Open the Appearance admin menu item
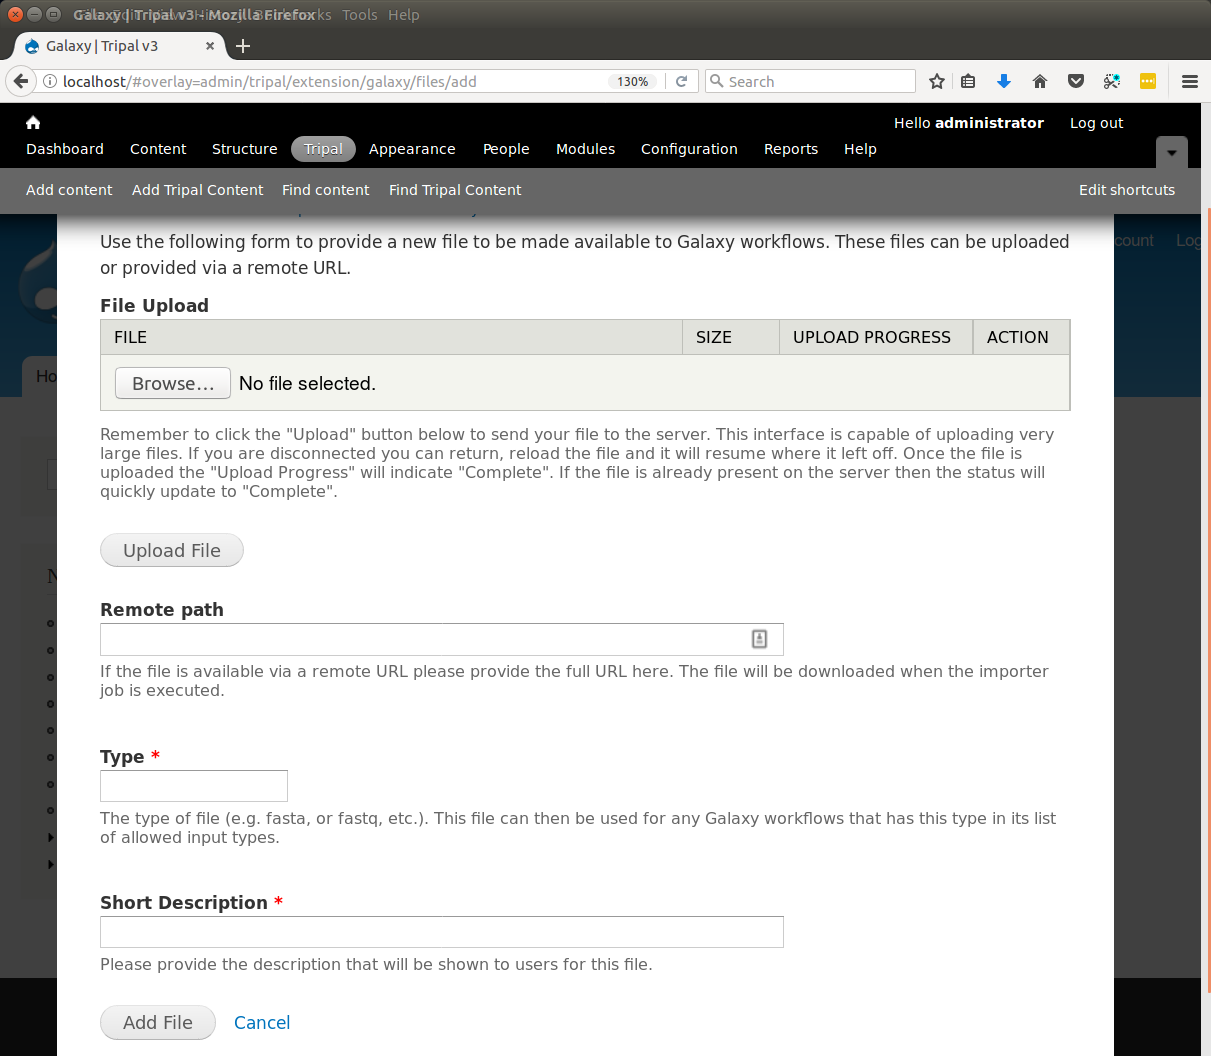Viewport: 1211px width, 1056px height. tap(412, 149)
